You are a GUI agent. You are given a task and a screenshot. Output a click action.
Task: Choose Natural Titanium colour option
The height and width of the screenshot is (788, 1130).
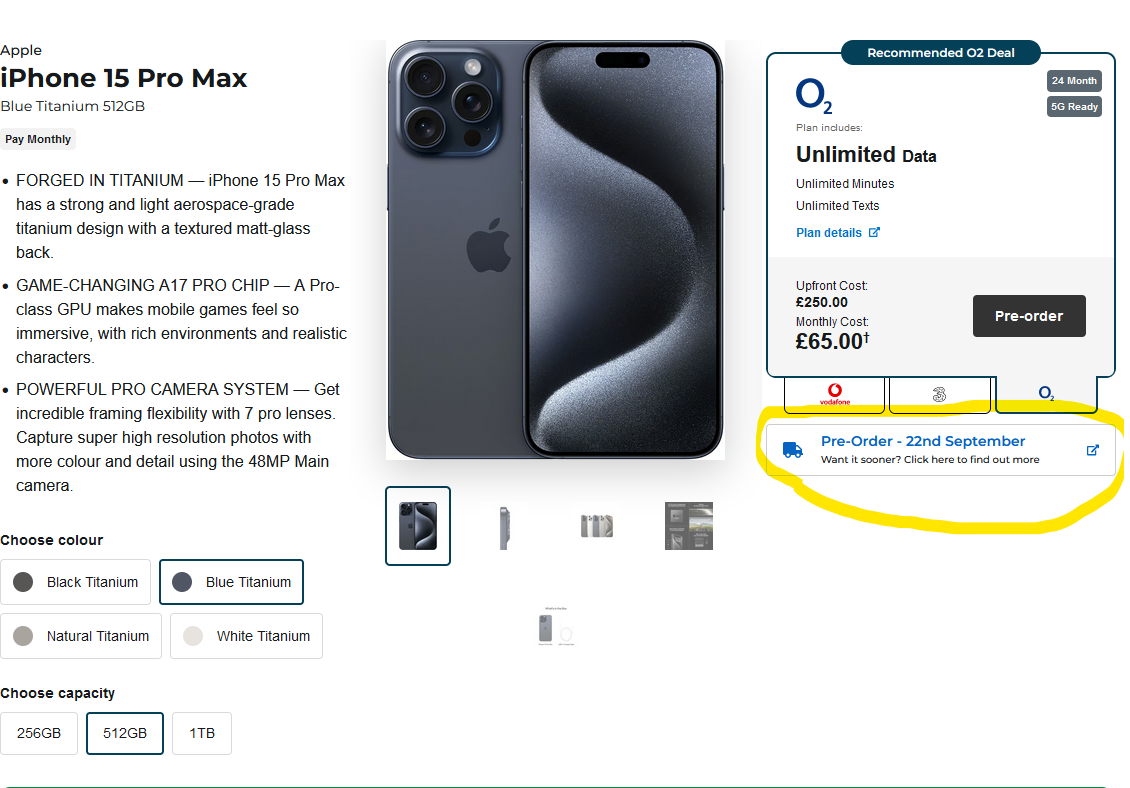coord(81,636)
